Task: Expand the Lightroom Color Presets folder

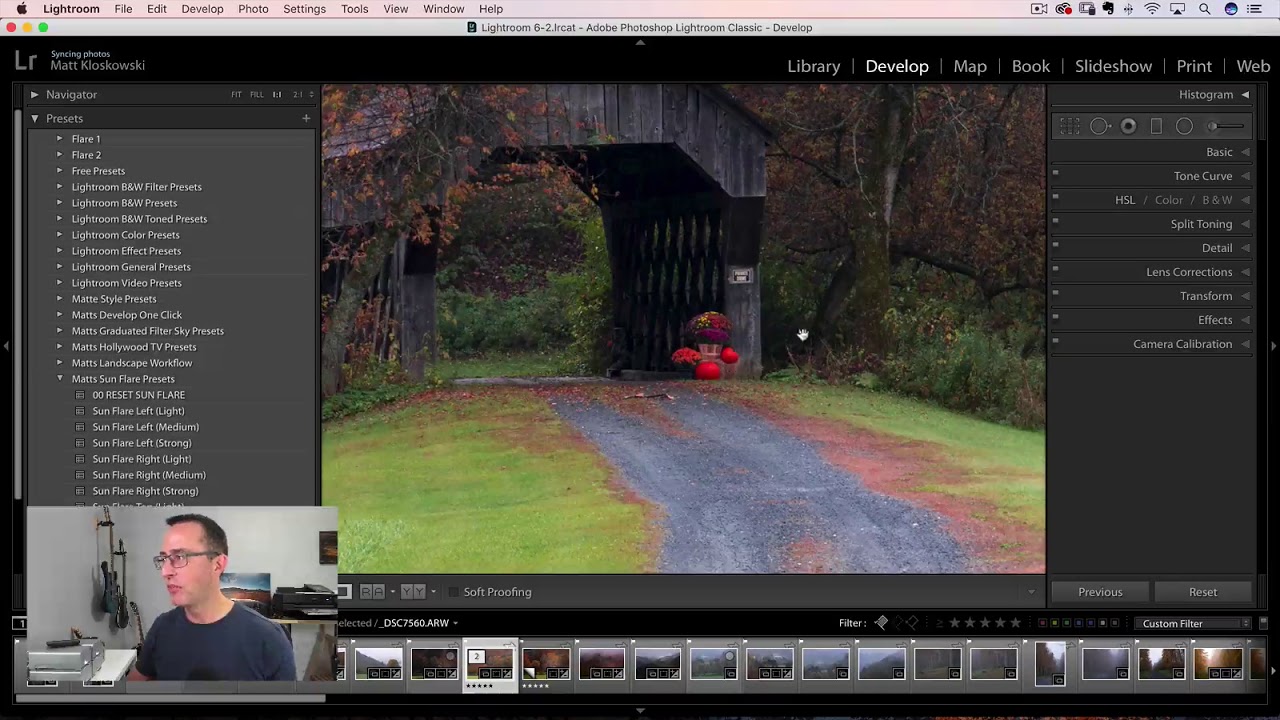Action: tap(59, 235)
